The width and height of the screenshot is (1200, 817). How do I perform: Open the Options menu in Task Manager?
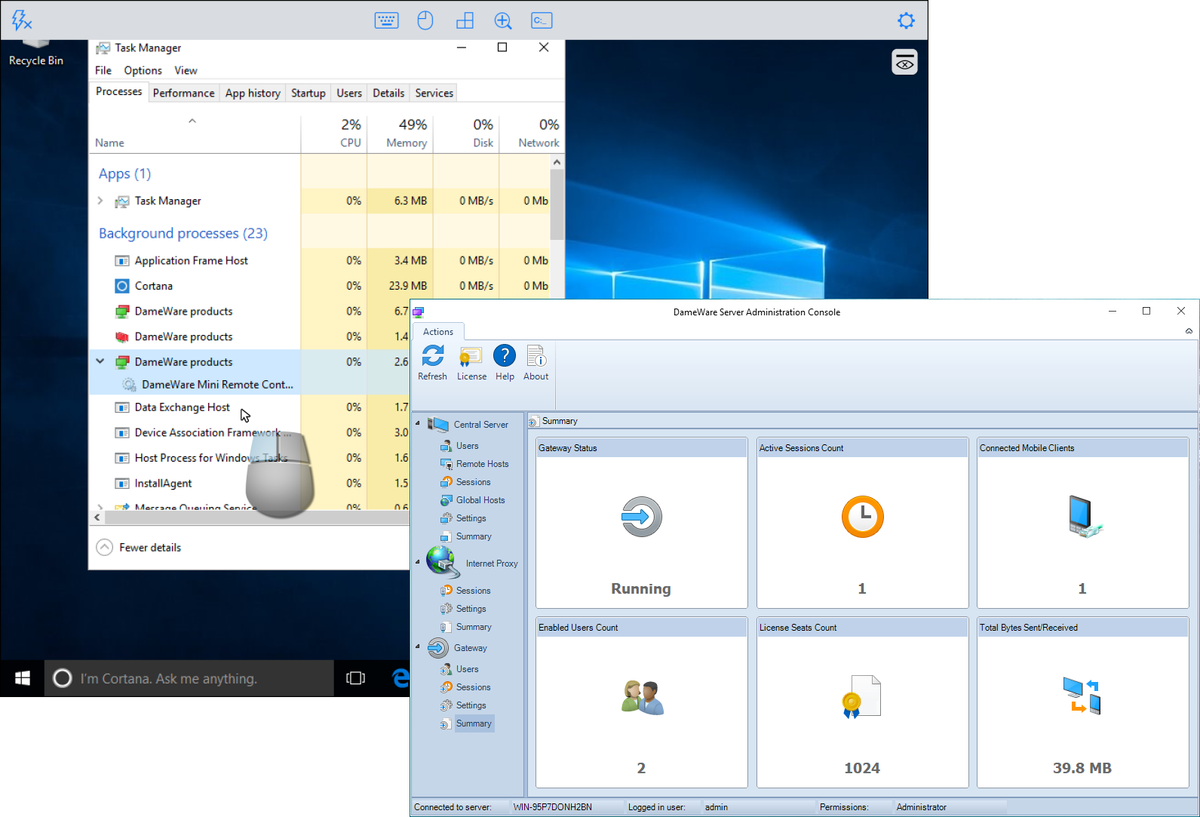point(142,70)
